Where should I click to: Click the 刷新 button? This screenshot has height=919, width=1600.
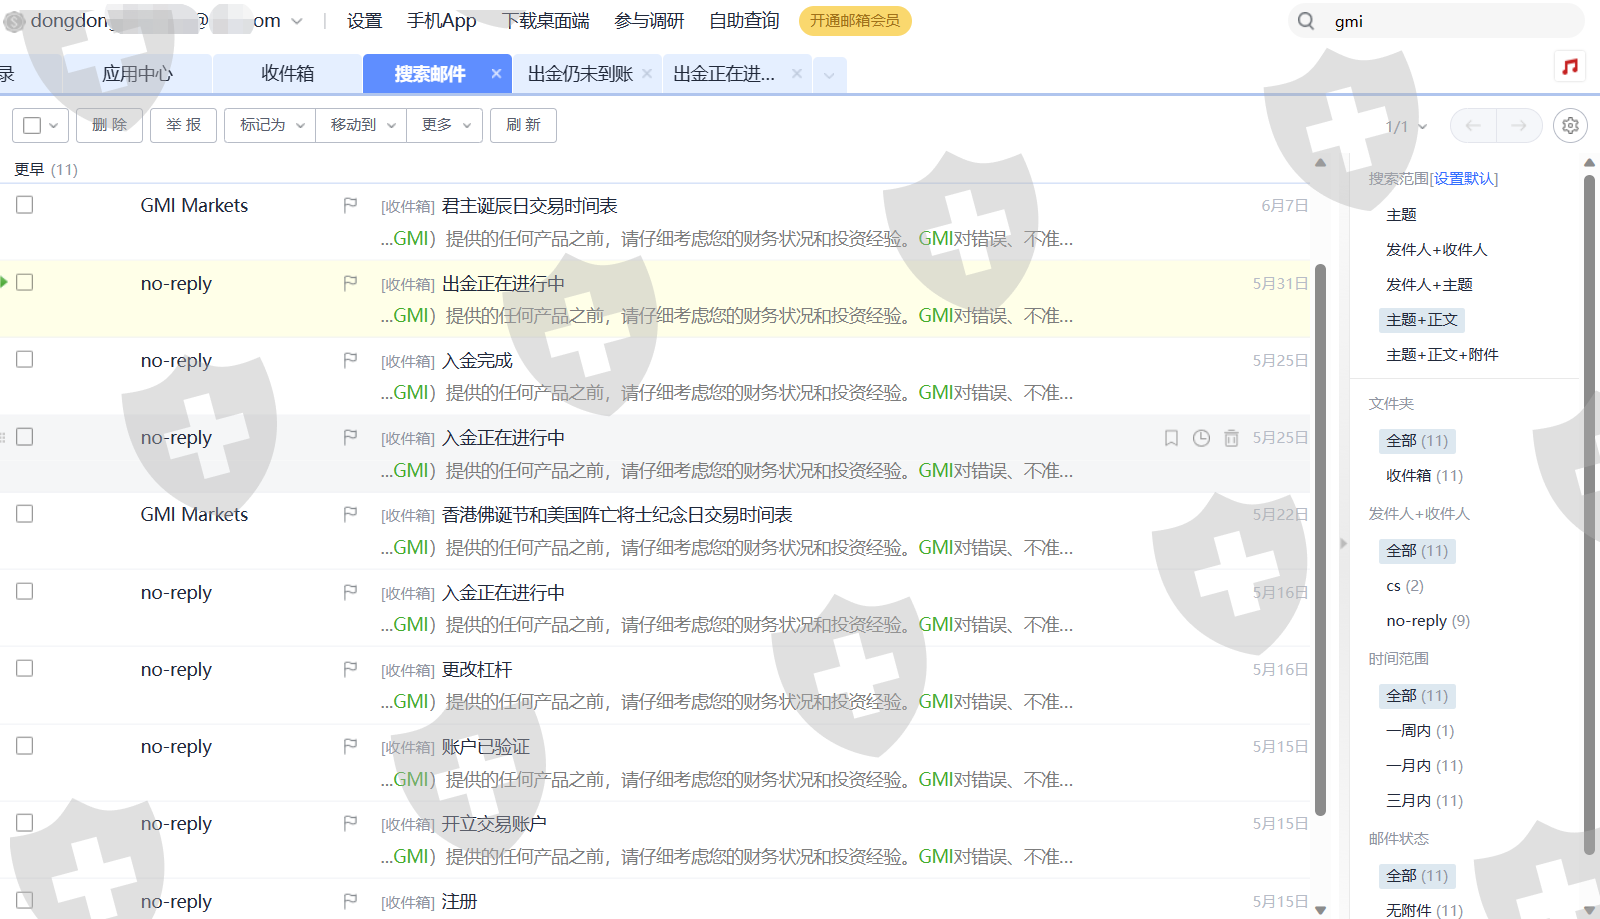point(523,125)
